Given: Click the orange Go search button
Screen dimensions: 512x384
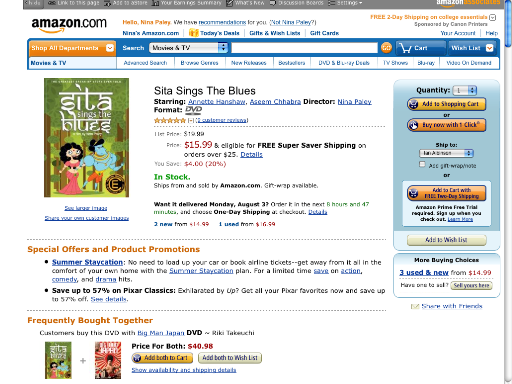Looking at the screenshot, I should 386,48.
